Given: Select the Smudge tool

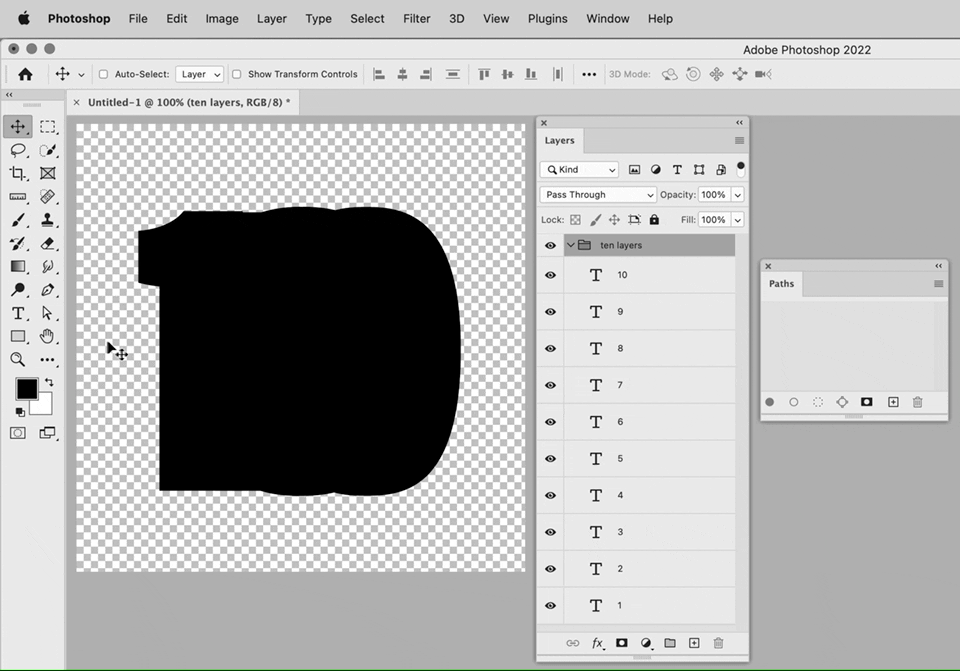Looking at the screenshot, I should click(x=47, y=266).
